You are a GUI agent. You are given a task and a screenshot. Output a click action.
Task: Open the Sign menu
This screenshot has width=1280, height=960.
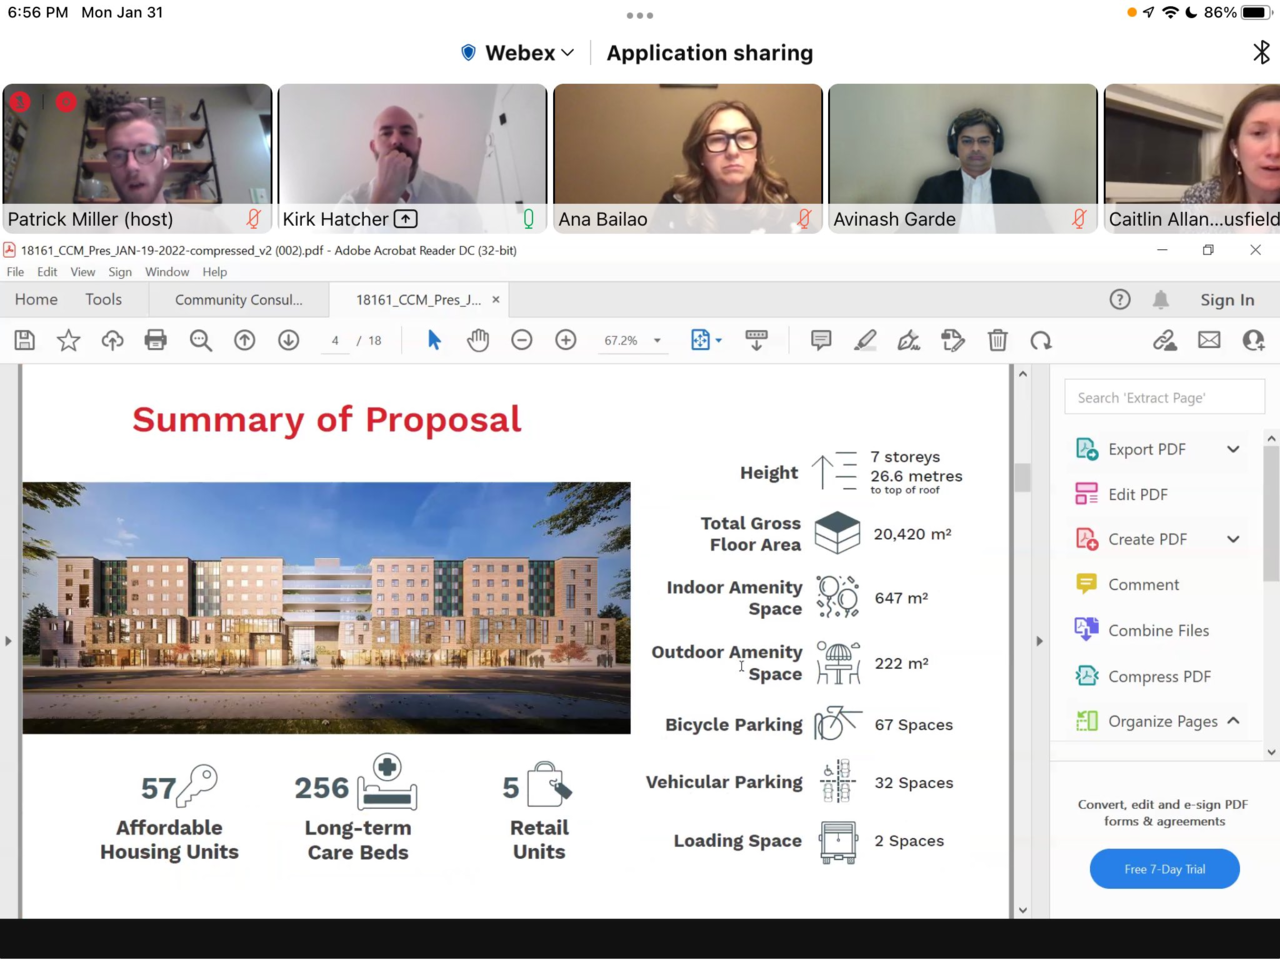(120, 272)
